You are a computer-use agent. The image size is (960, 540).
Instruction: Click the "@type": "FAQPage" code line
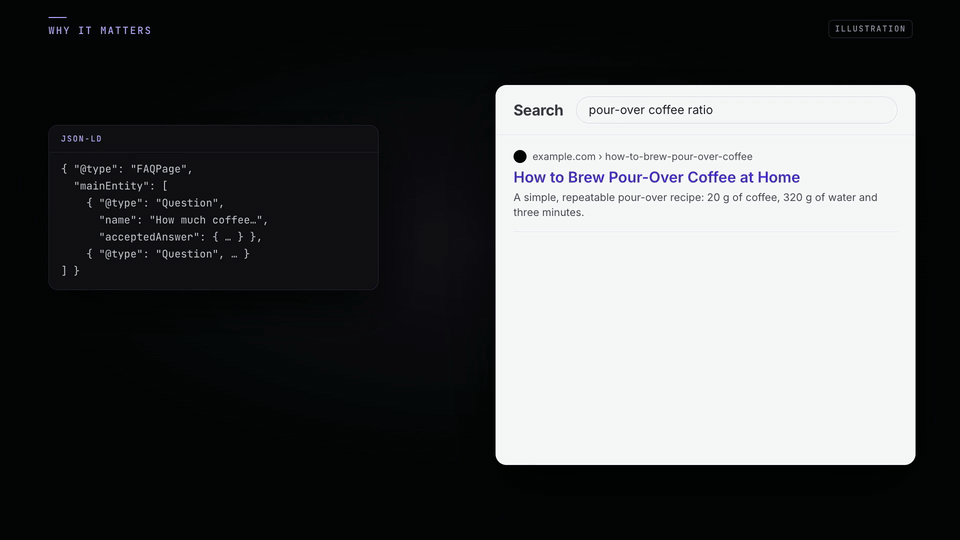tap(127, 169)
